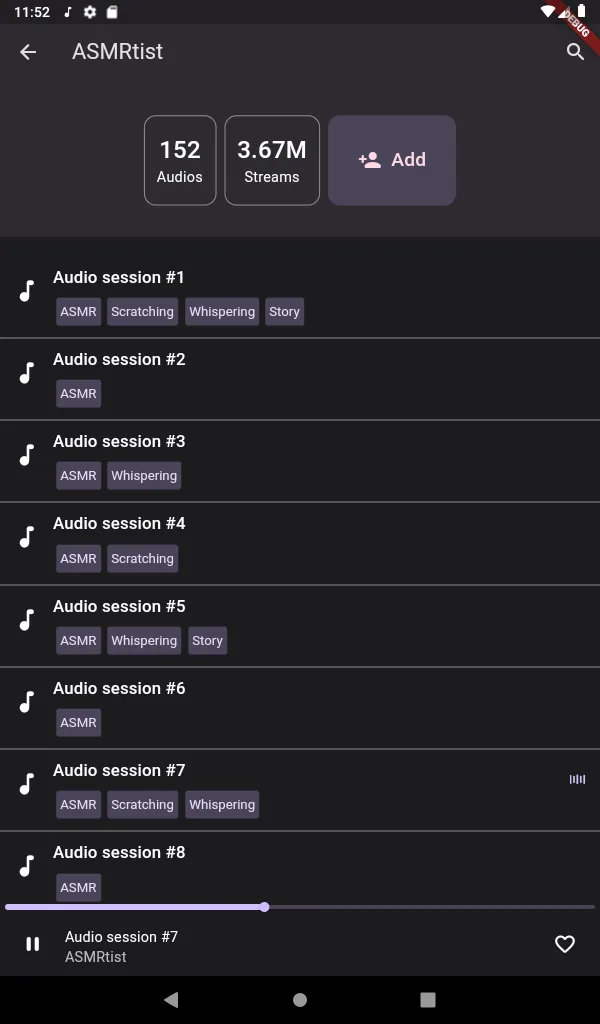View the 152 Audios stat card

click(x=180, y=160)
